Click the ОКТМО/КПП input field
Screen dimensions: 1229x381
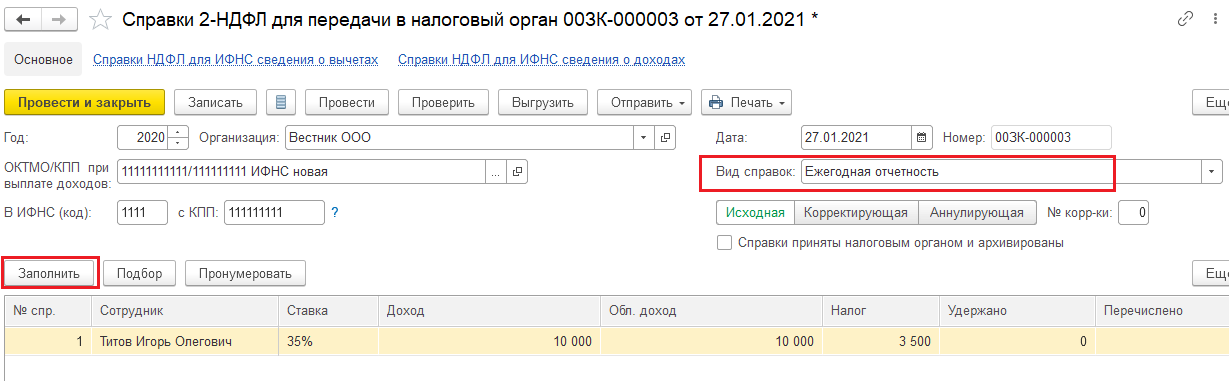tap(301, 171)
